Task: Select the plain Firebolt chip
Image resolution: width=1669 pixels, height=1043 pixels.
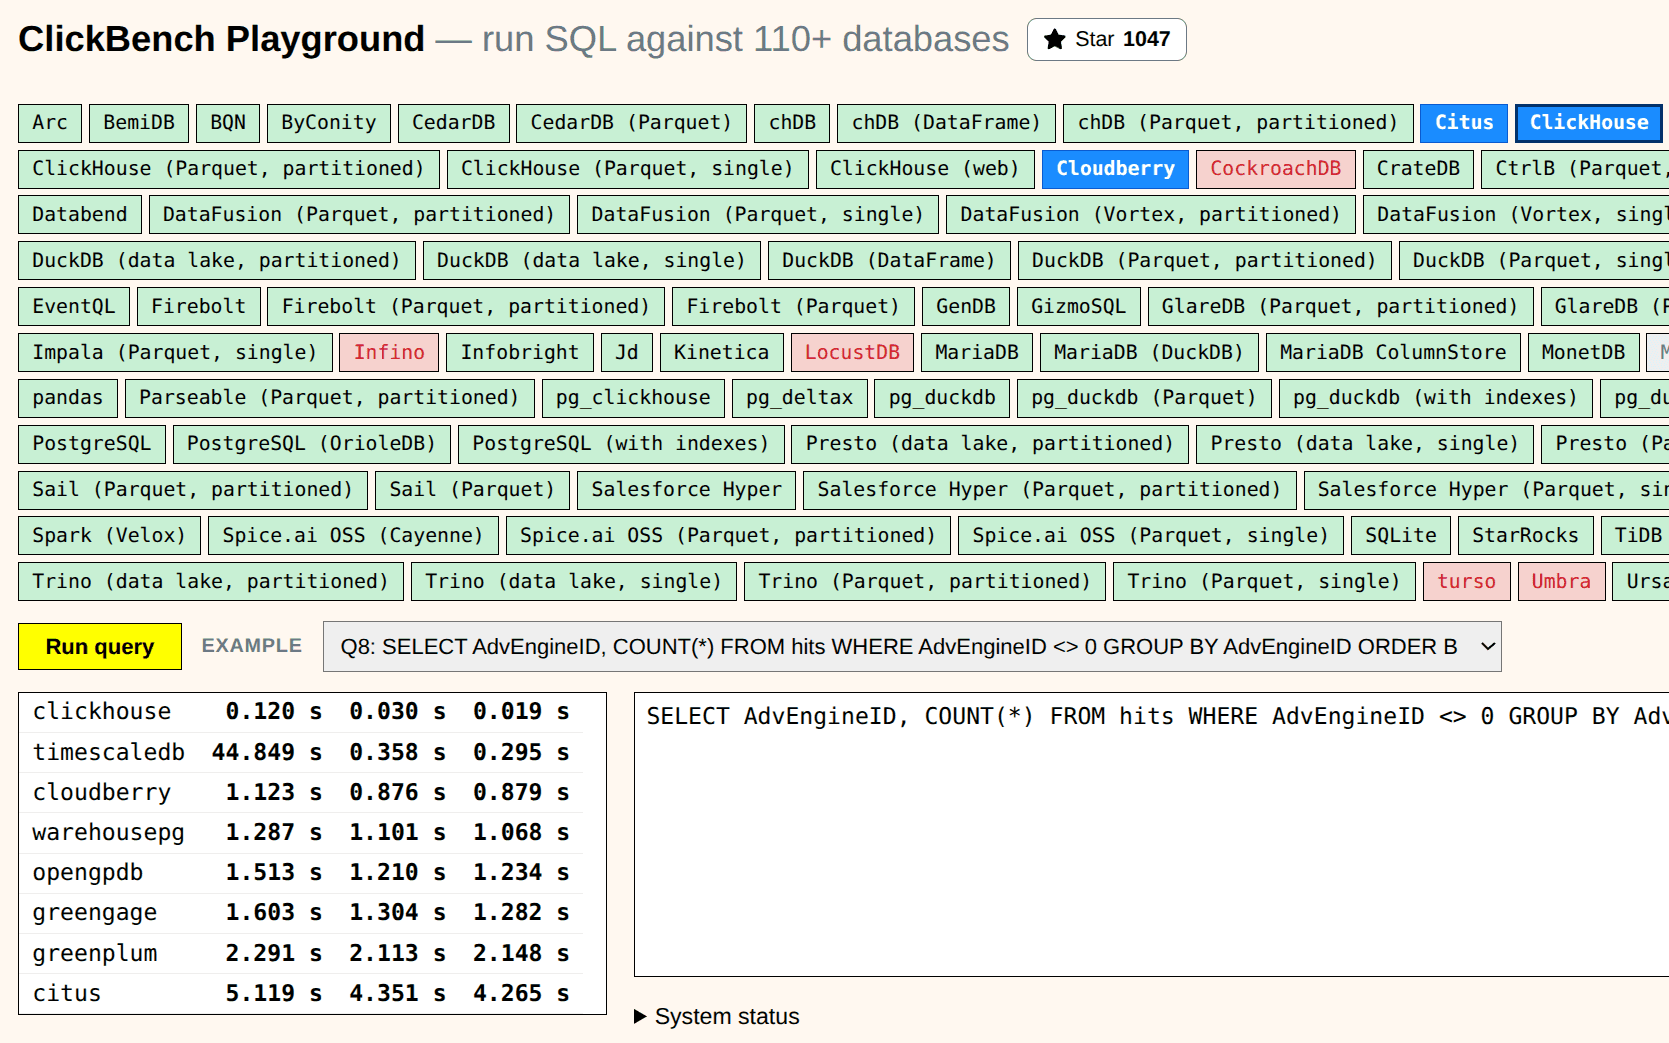Action: [198, 306]
